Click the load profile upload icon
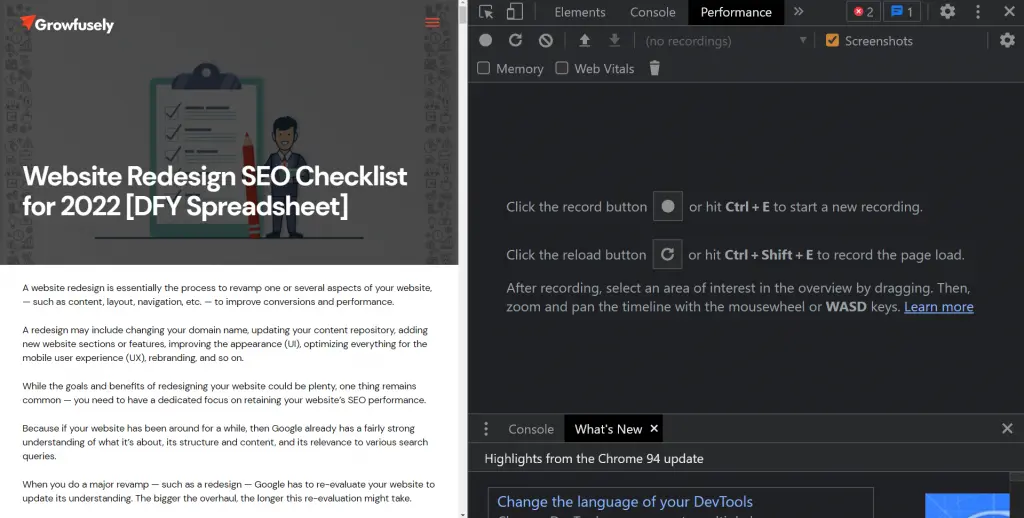This screenshot has height=518, width=1024. (585, 40)
